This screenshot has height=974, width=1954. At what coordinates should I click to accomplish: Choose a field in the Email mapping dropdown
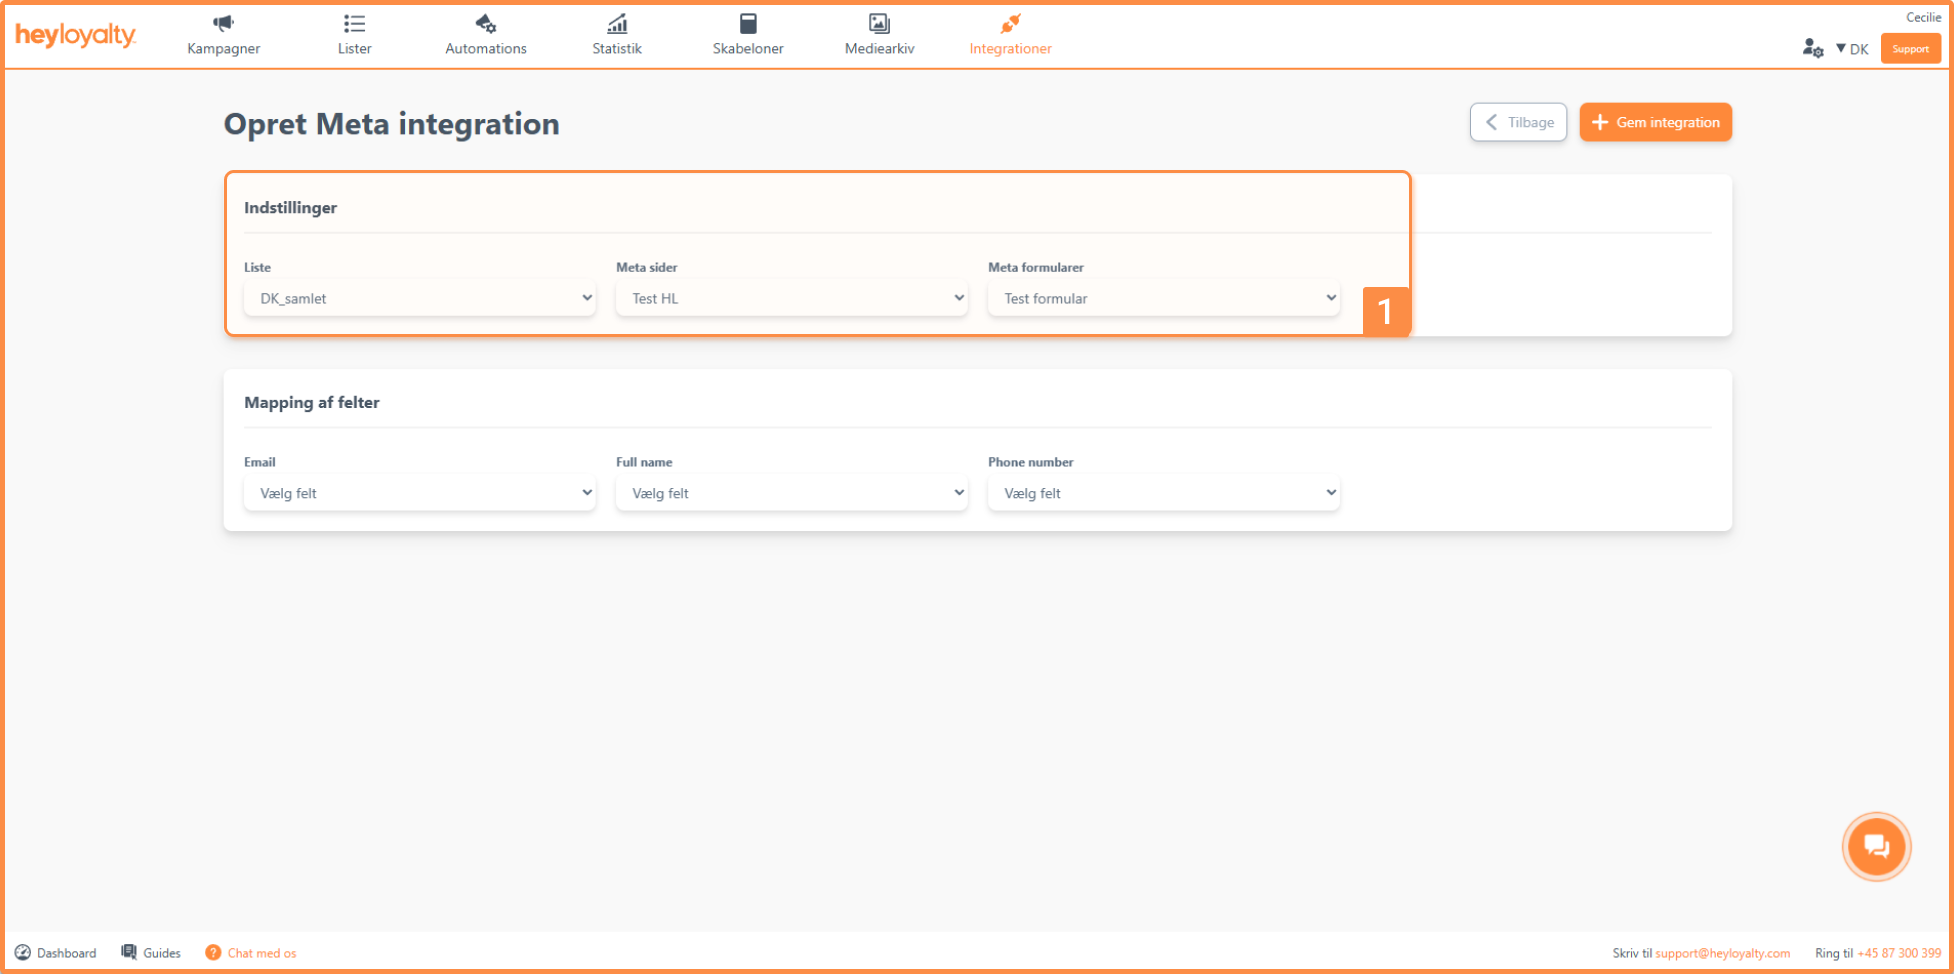coord(420,493)
